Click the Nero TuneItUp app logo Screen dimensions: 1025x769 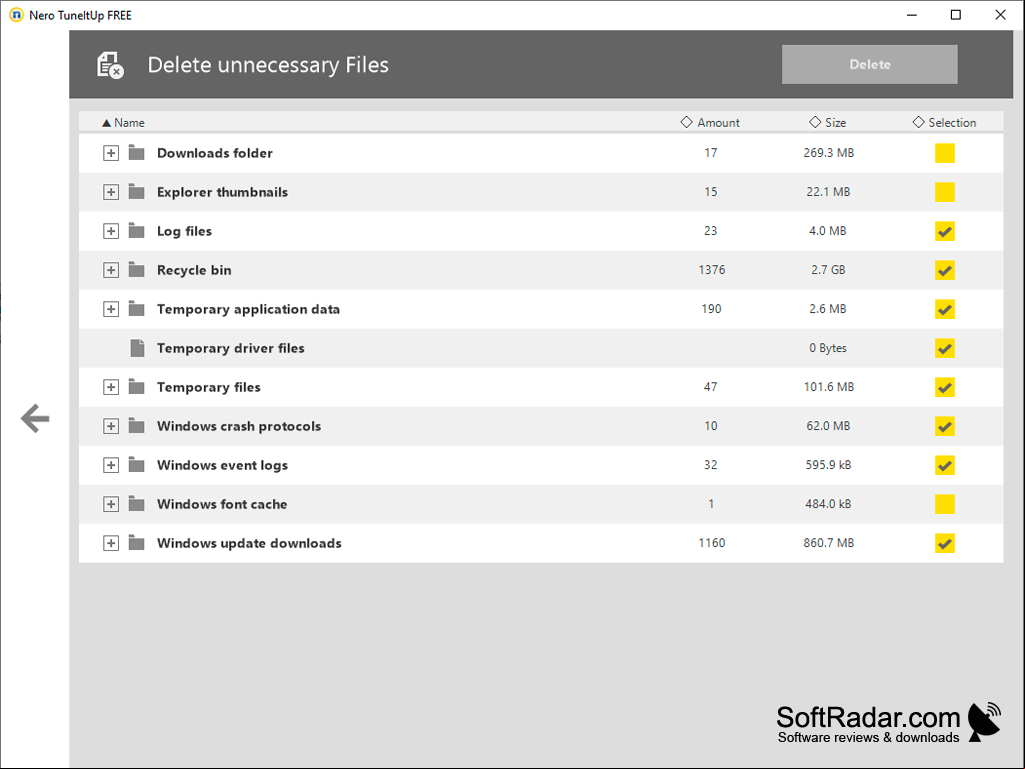[x=16, y=14]
